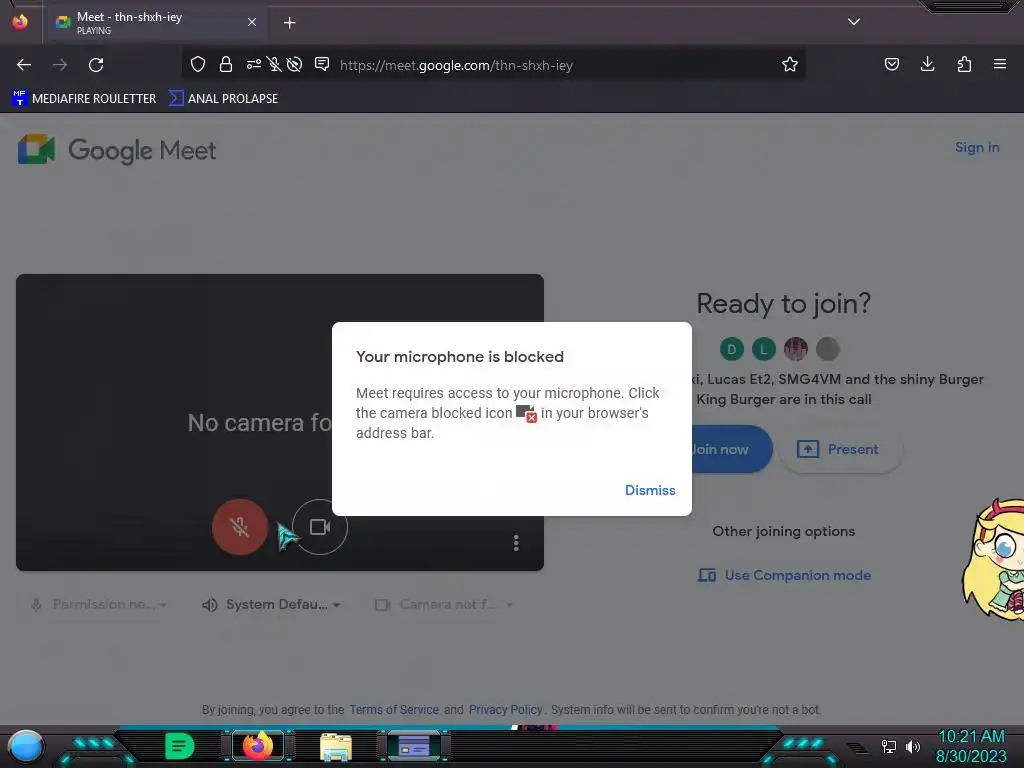
Task: Open the green notes app on taskbar
Action: pos(179,746)
